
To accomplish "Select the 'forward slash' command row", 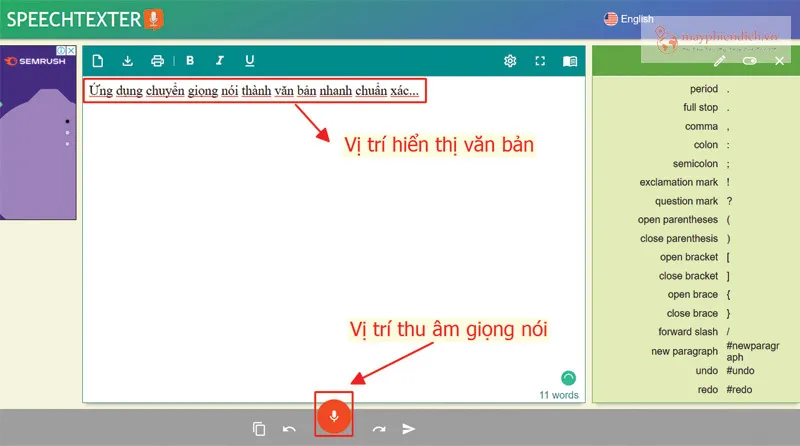I will click(x=696, y=332).
